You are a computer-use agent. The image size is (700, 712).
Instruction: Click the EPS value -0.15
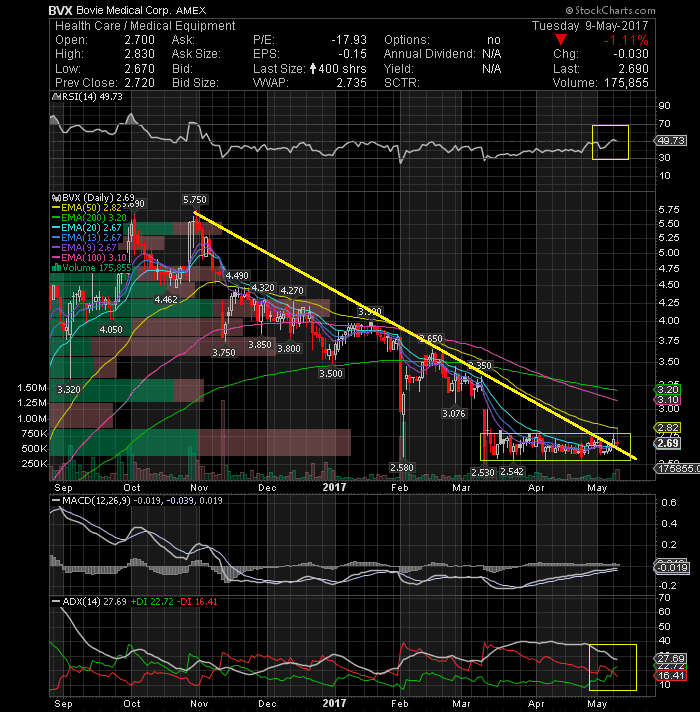pos(352,54)
